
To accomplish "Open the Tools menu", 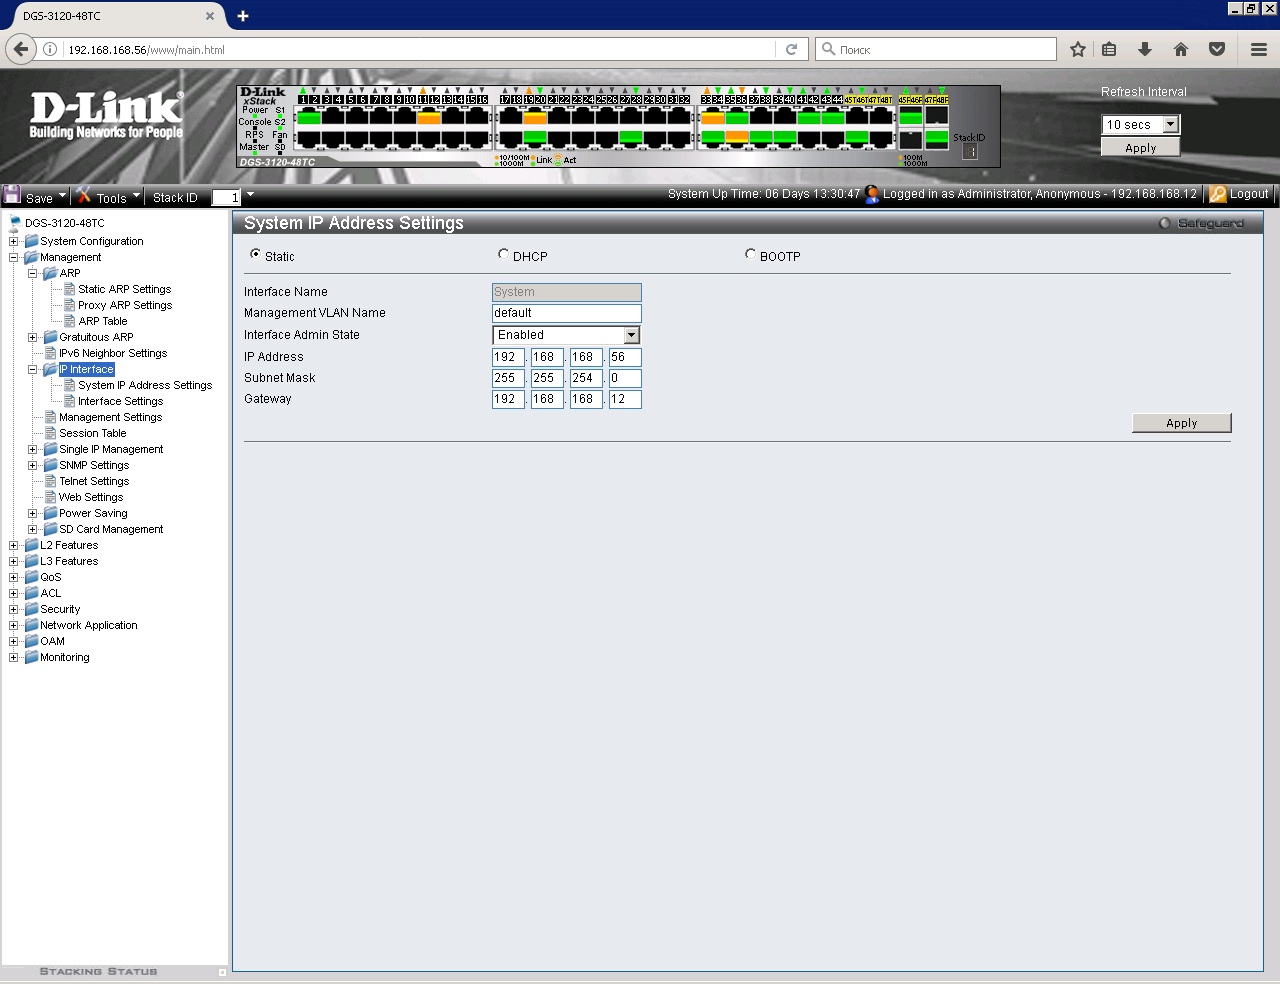I will point(119,197).
